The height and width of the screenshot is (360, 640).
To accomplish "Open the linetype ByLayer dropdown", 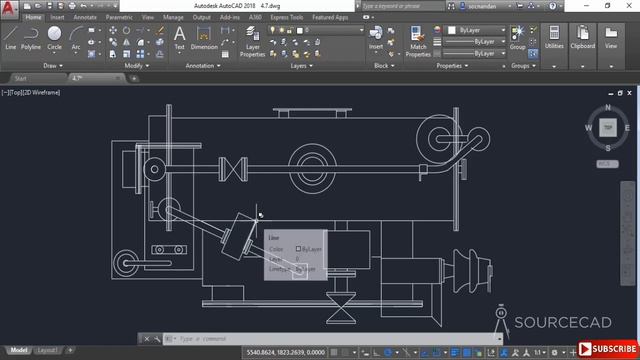I will click(475, 53).
